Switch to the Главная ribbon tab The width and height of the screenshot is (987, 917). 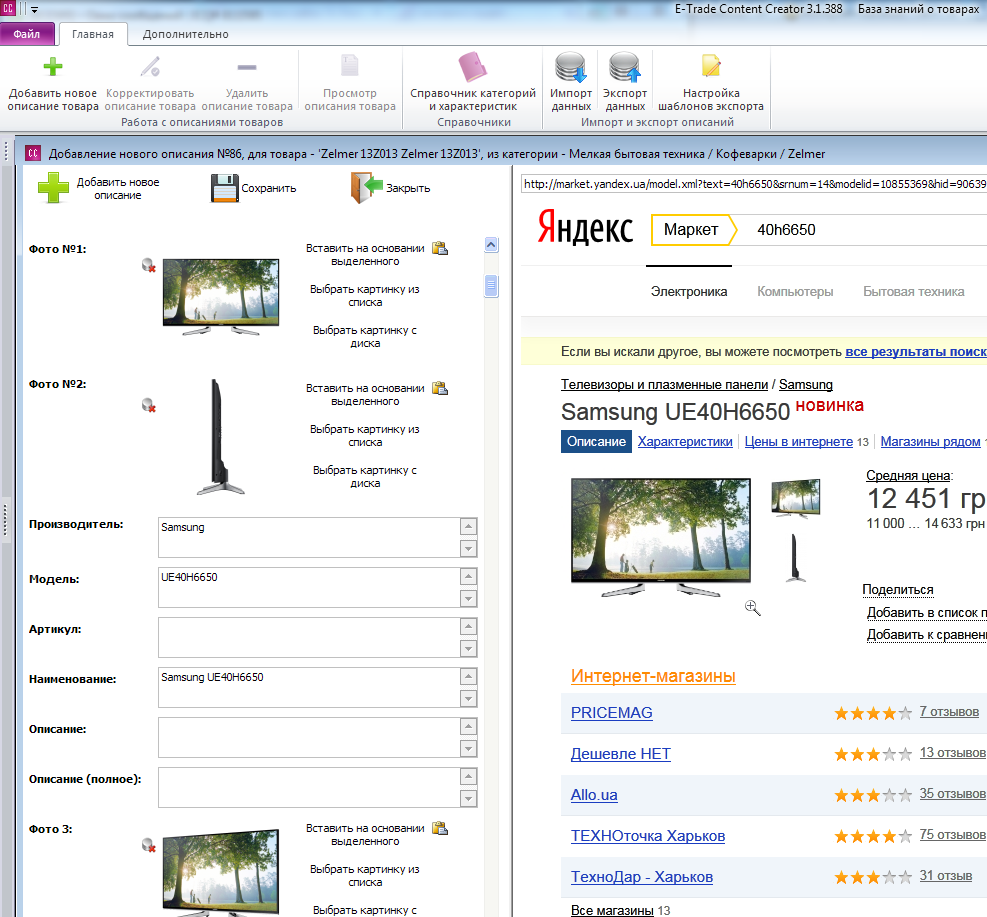coord(93,34)
